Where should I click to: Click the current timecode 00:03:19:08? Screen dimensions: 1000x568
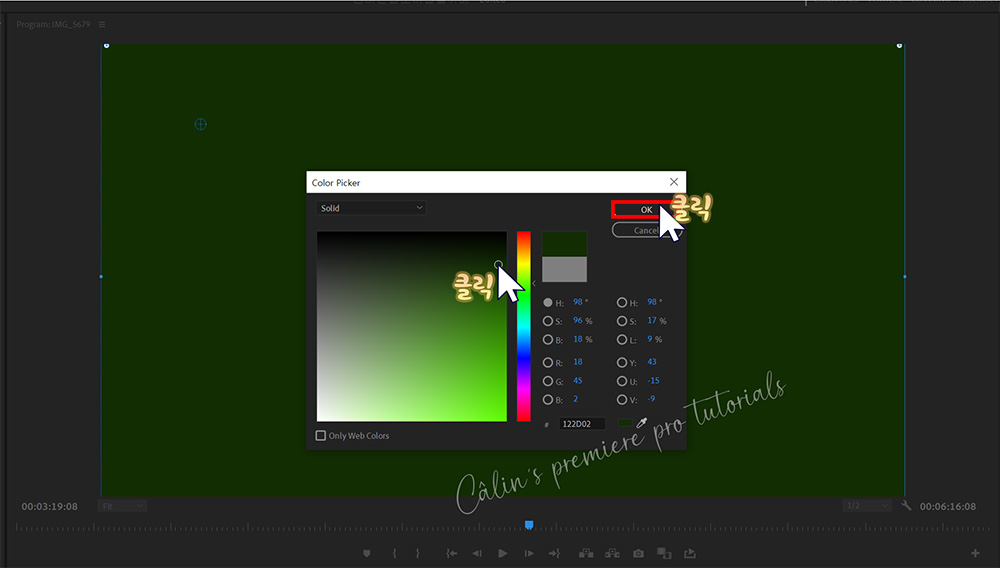[x=50, y=506]
